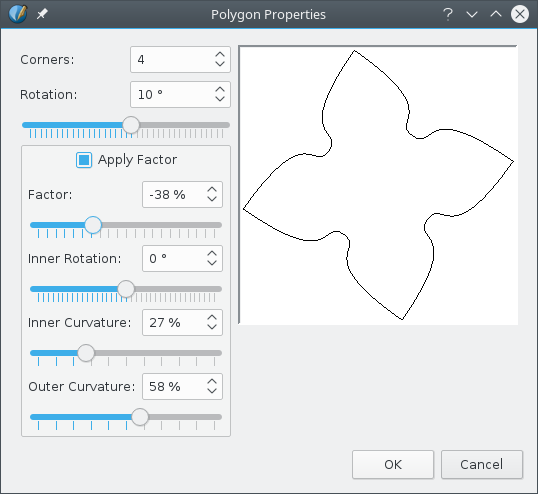Click the Scribus app icon in title bar

[x=18, y=14]
